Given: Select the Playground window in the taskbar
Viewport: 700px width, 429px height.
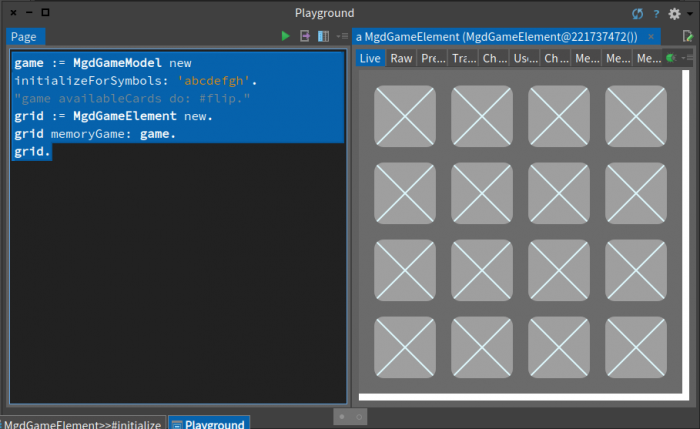Looking at the screenshot, I should (209, 424).
